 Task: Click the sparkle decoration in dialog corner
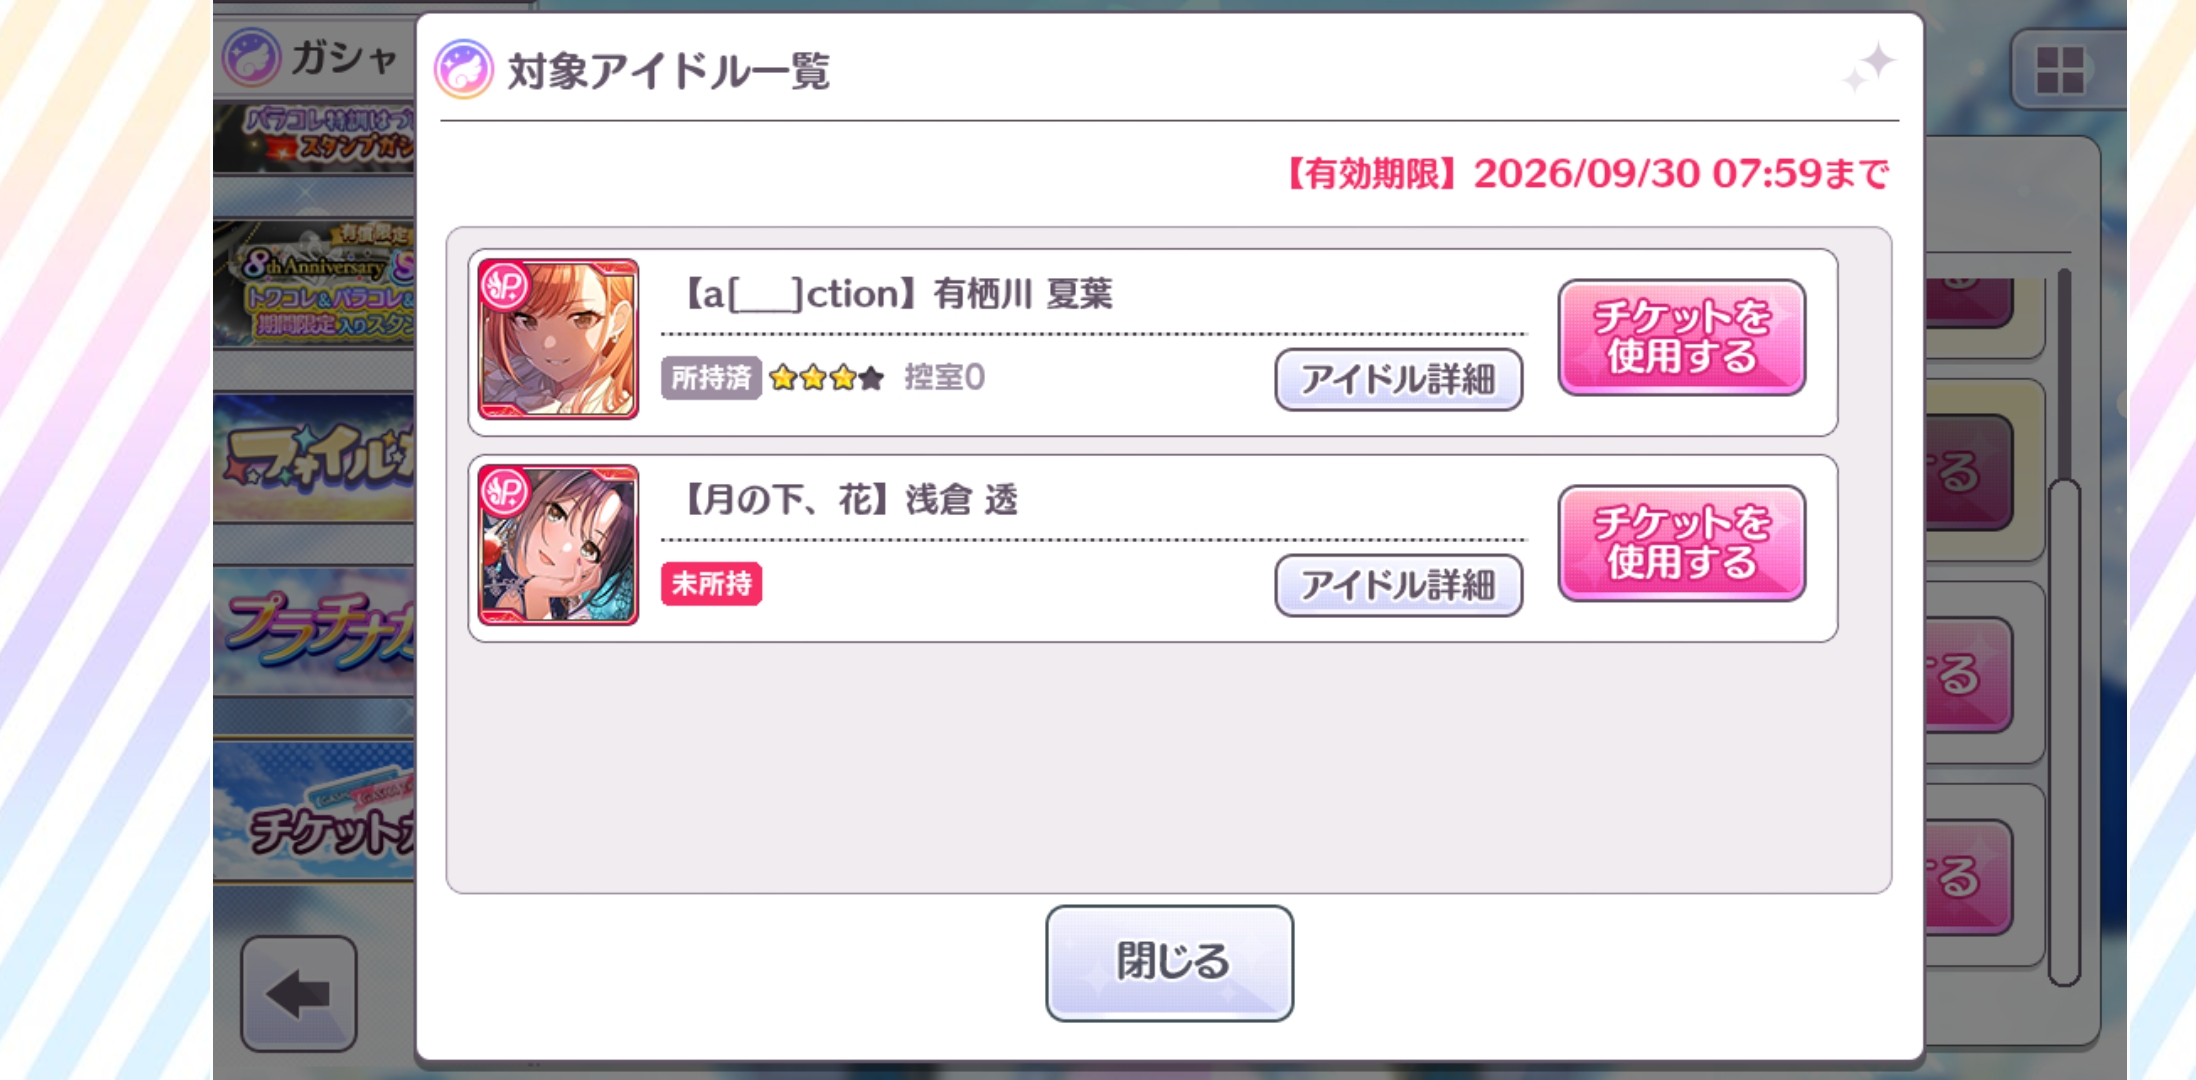1868,67
